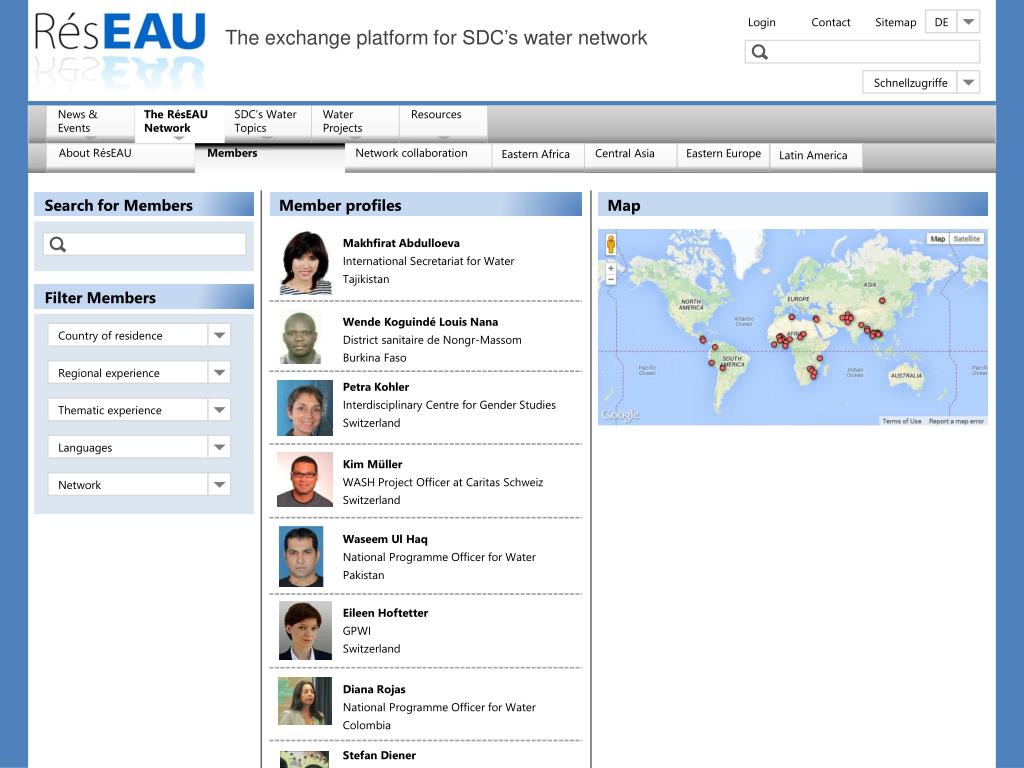1024x768 pixels.
Task: Click into the Search for Members input field
Action: pos(155,244)
